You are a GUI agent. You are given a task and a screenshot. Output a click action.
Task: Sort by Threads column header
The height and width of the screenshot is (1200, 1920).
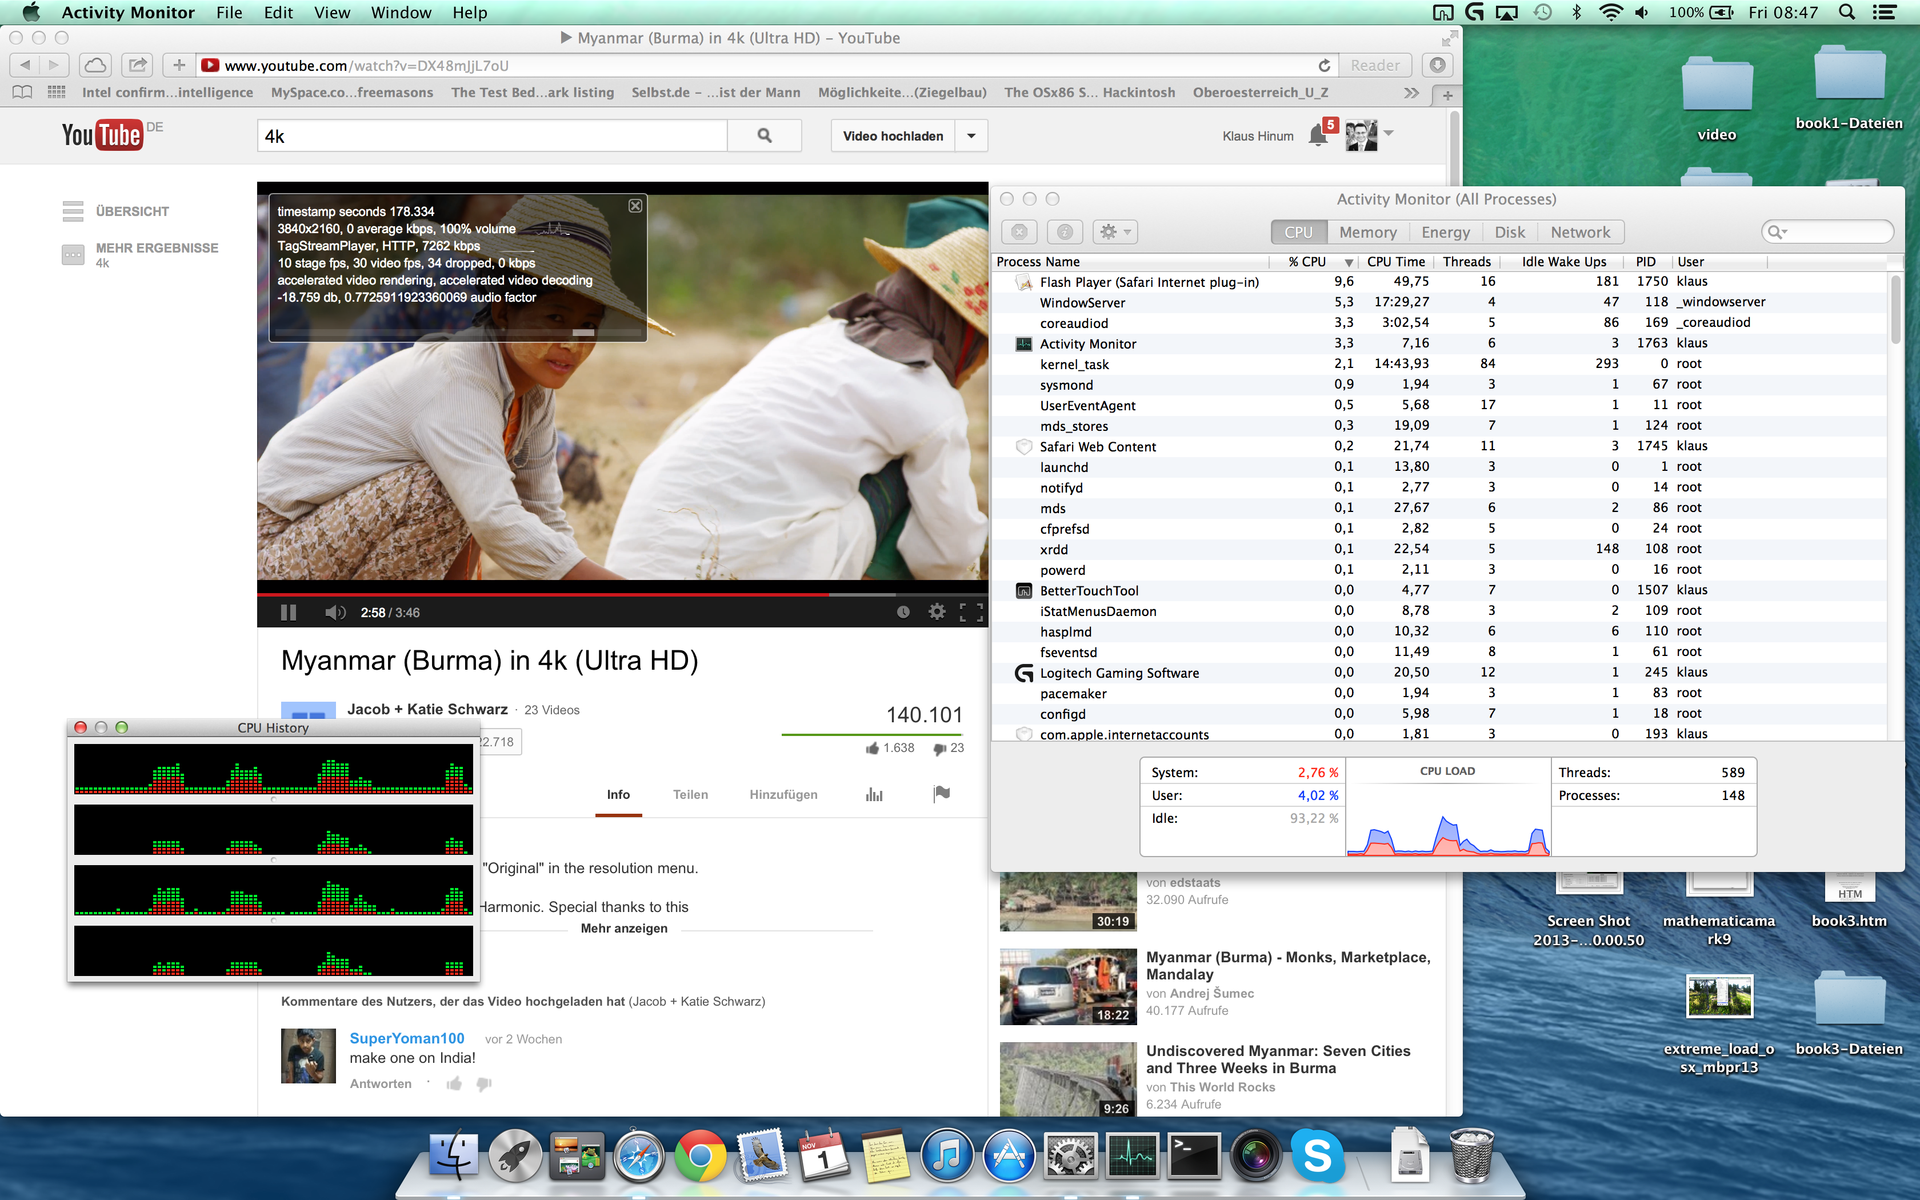[x=1467, y=262]
